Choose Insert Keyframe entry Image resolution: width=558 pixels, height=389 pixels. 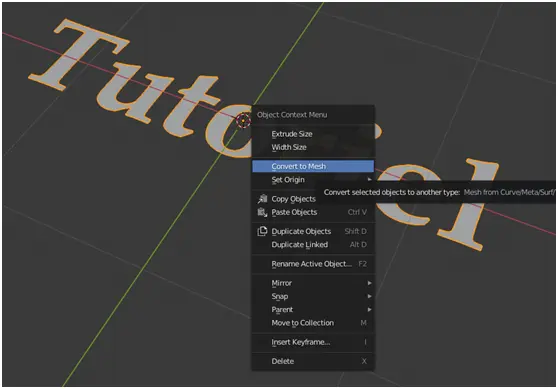pyautogui.click(x=313, y=342)
